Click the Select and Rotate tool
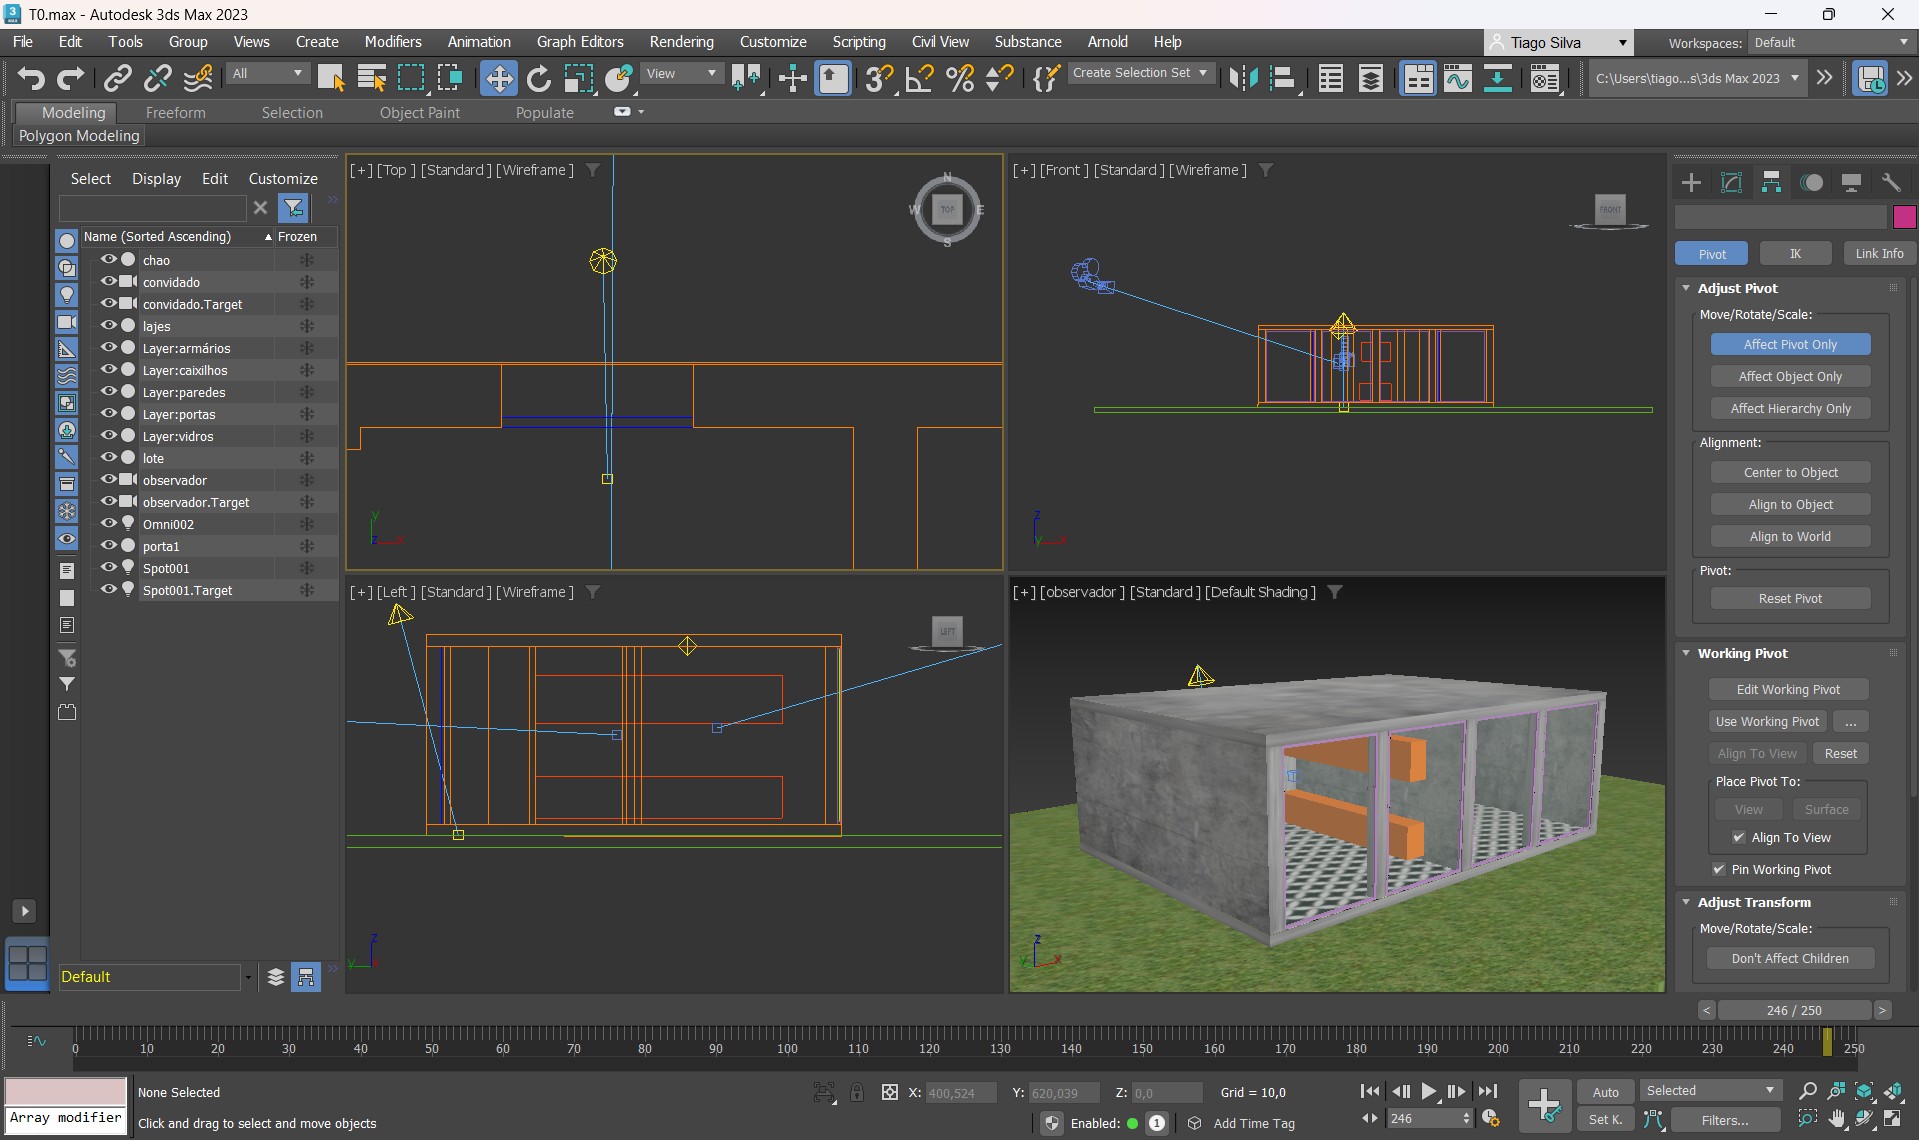Viewport: 1919px width, 1140px height. (539, 78)
